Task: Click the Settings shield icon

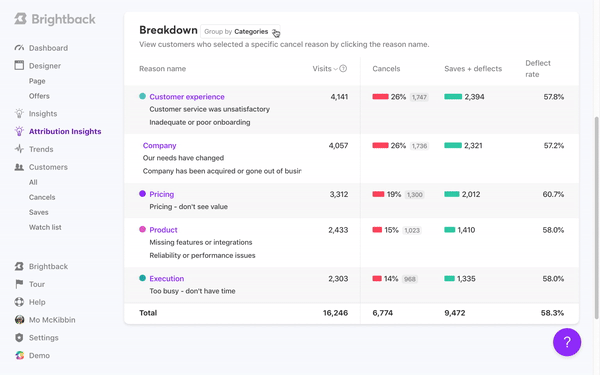Action: 19,338
